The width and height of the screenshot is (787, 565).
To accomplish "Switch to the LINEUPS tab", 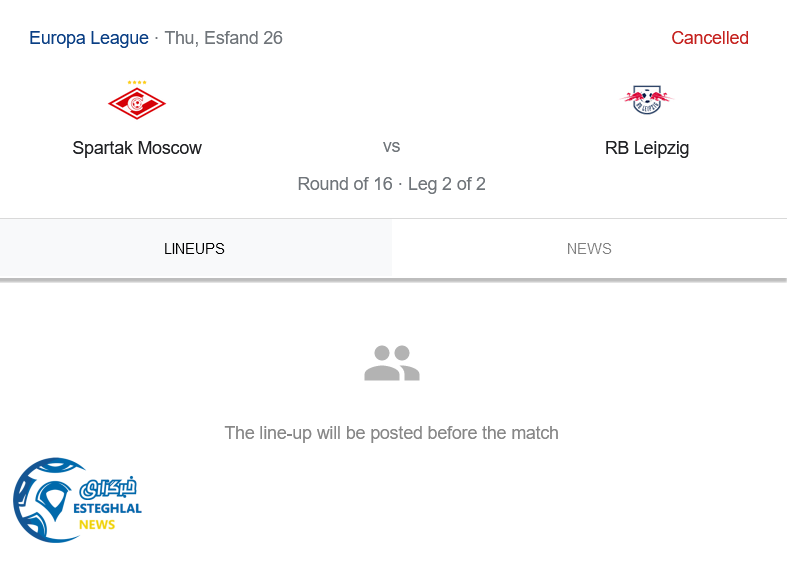I will 195,249.
